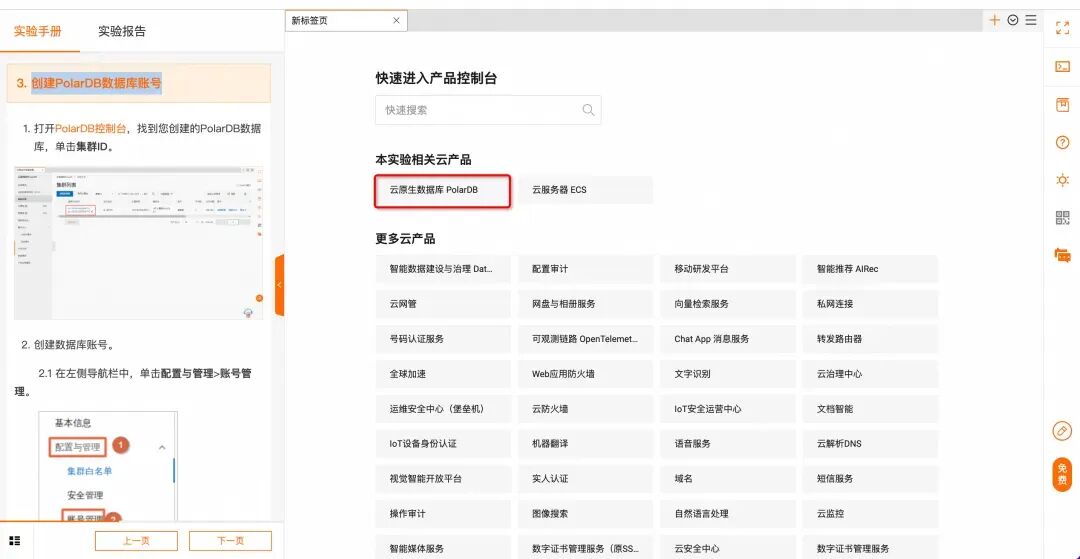This screenshot has height=559, width=1080.
Task: Select 转发路由器
Action: [x=871, y=339]
